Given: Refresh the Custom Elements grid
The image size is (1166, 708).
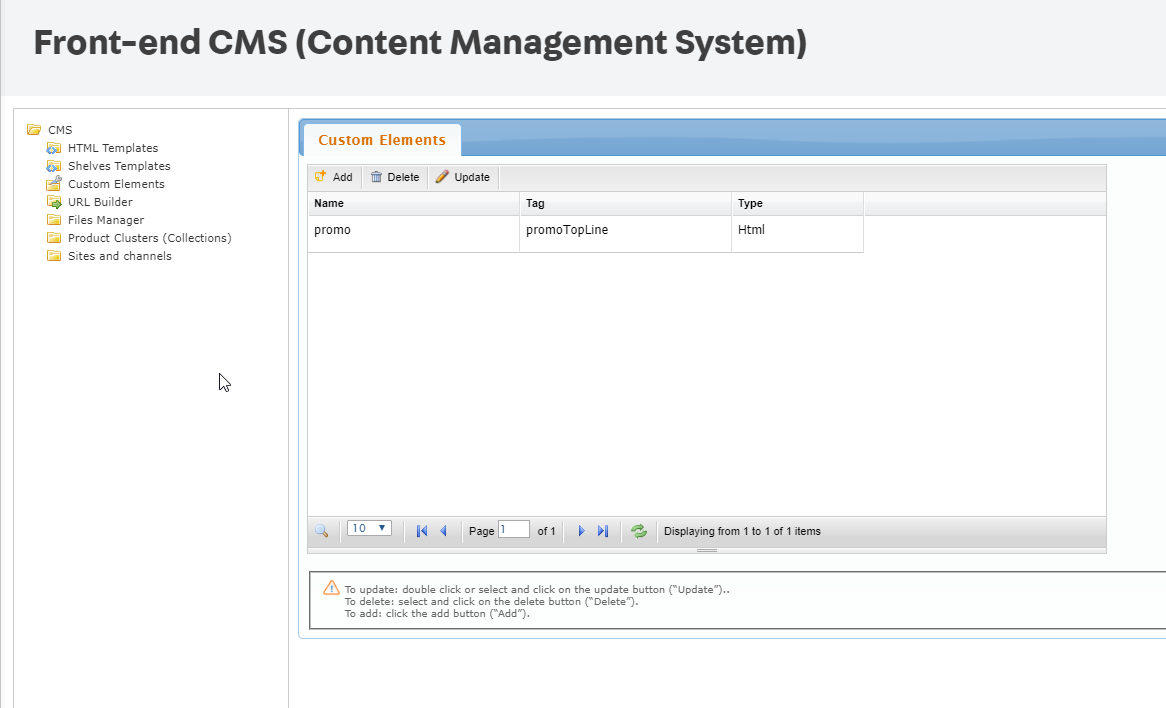Looking at the screenshot, I should (639, 531).
